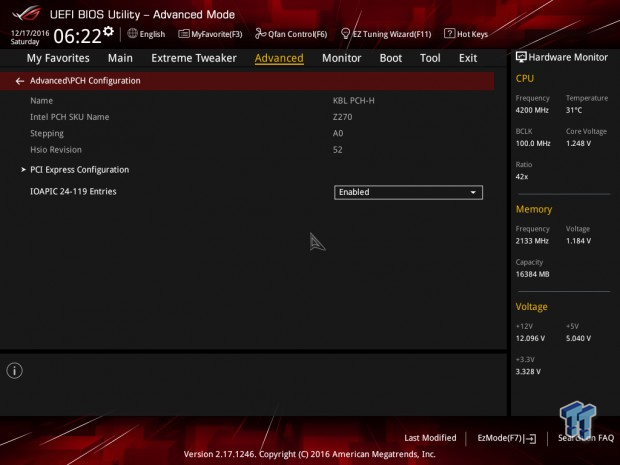Go to the Monitor tab
620x465 pixels.
(342, 58)
